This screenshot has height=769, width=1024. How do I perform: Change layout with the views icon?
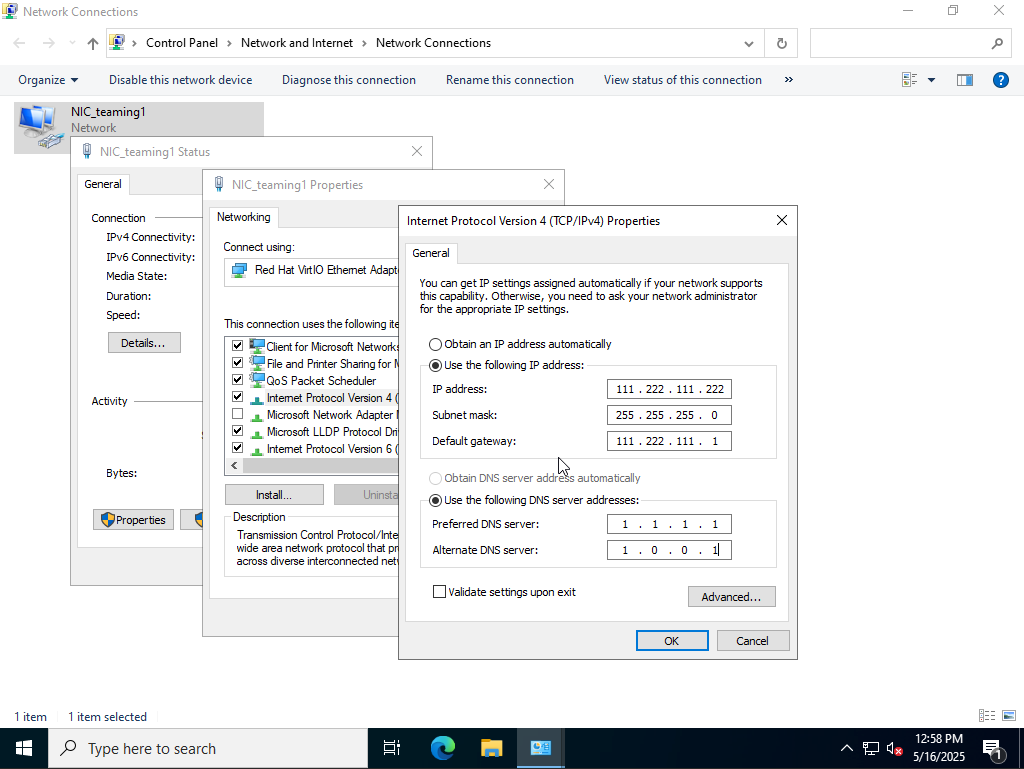[x=913, y=79]
